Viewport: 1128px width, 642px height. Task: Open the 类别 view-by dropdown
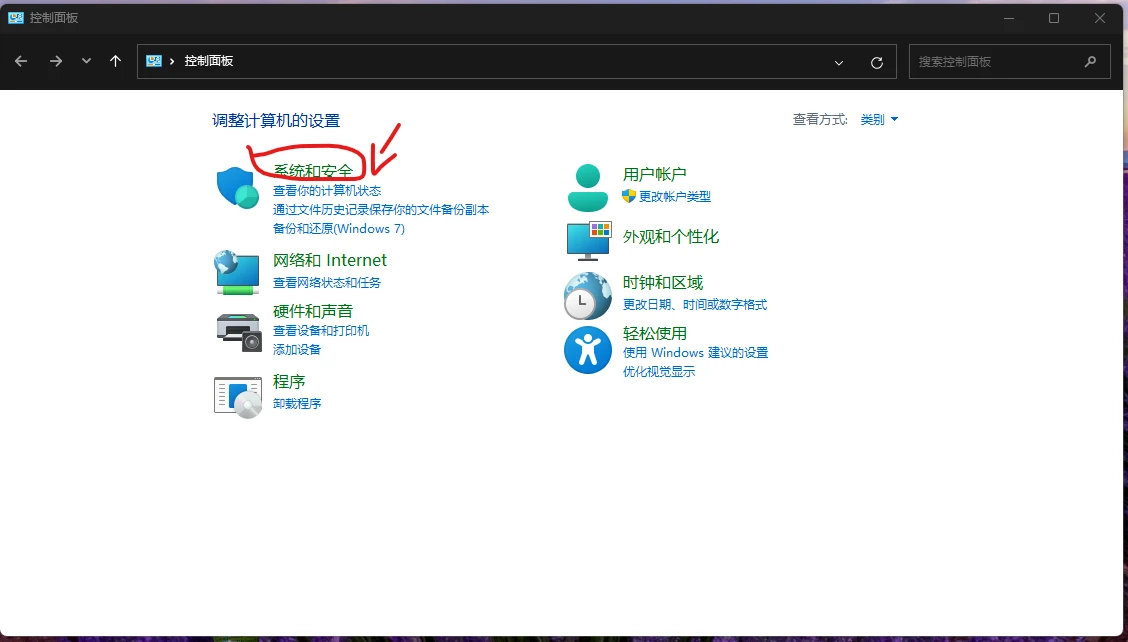[879, 120]
